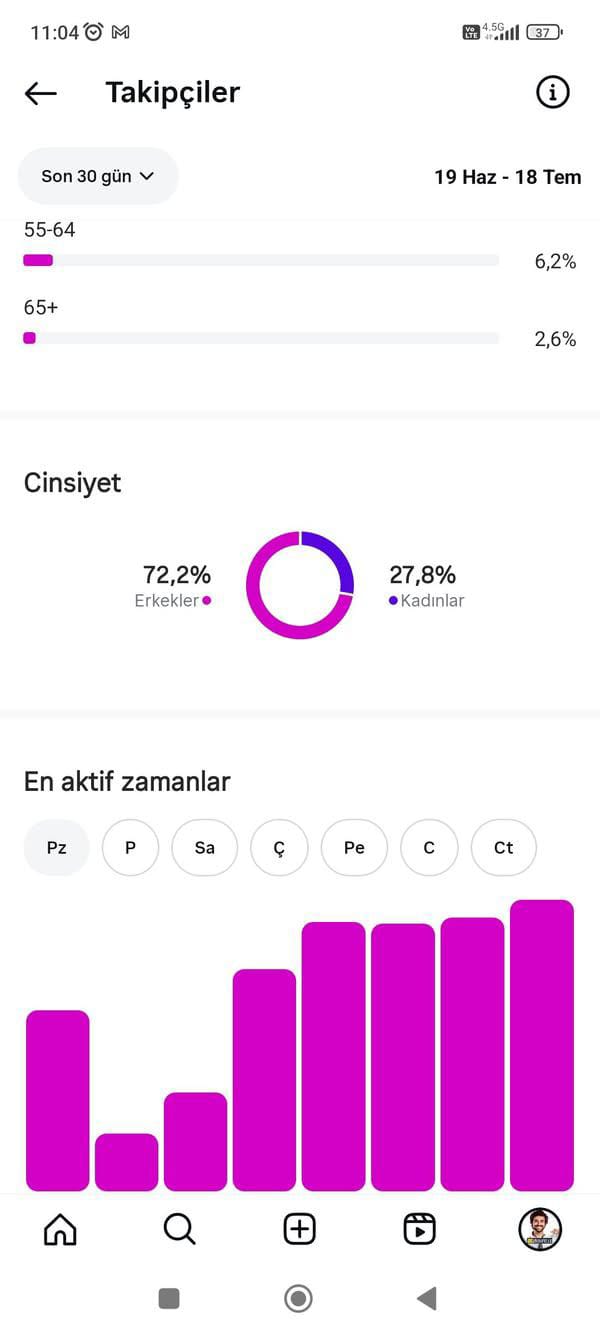Tap the create new post plus icon

pyautogui.click(x=300, y=1229)
